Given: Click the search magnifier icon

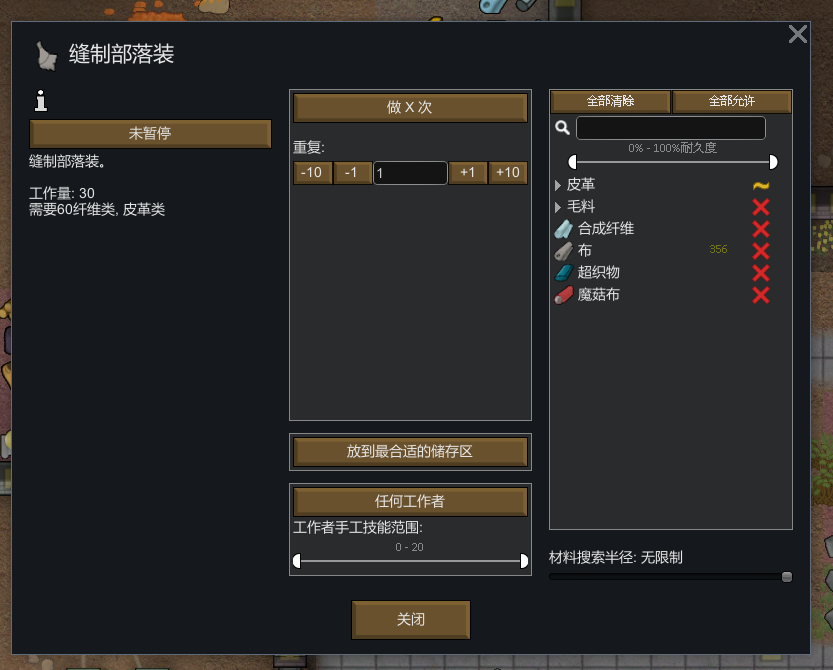Looking at the screenshot, I should [x=562, y=128].
